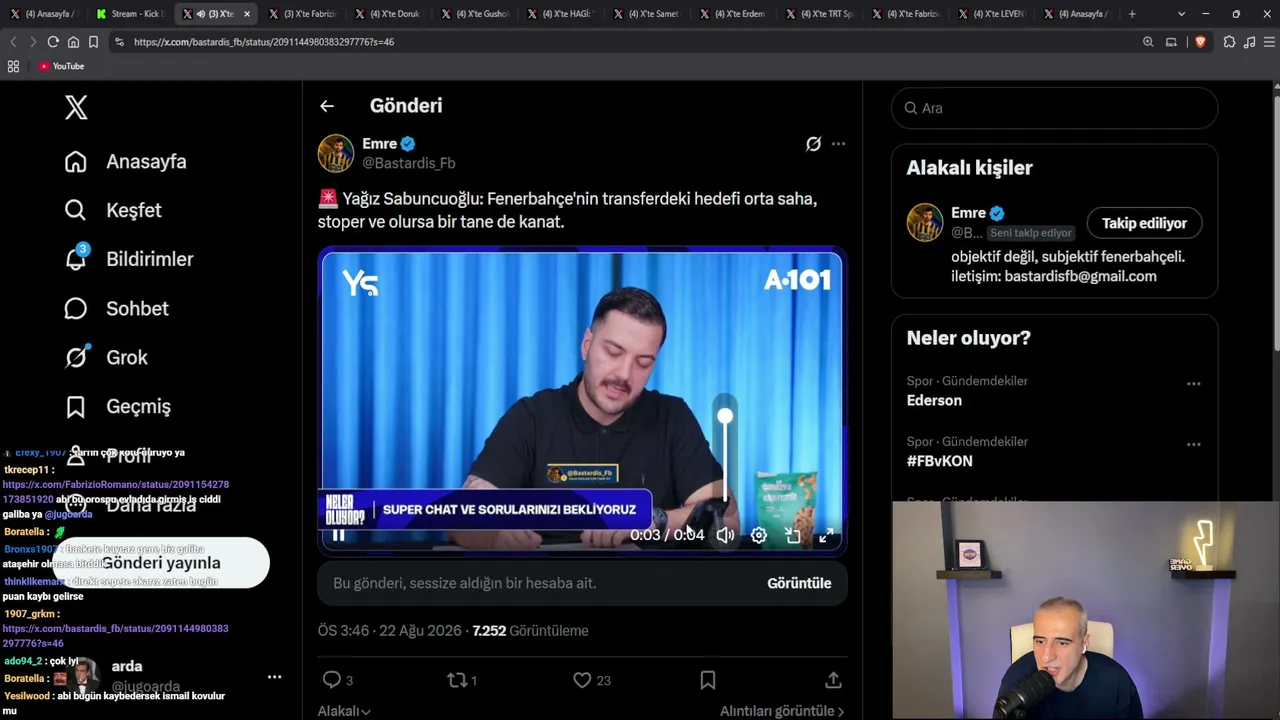This screenshot has width=1280, height=720.
Task: Open more options for #FBvKON trend
Action: pos(1193,444)
